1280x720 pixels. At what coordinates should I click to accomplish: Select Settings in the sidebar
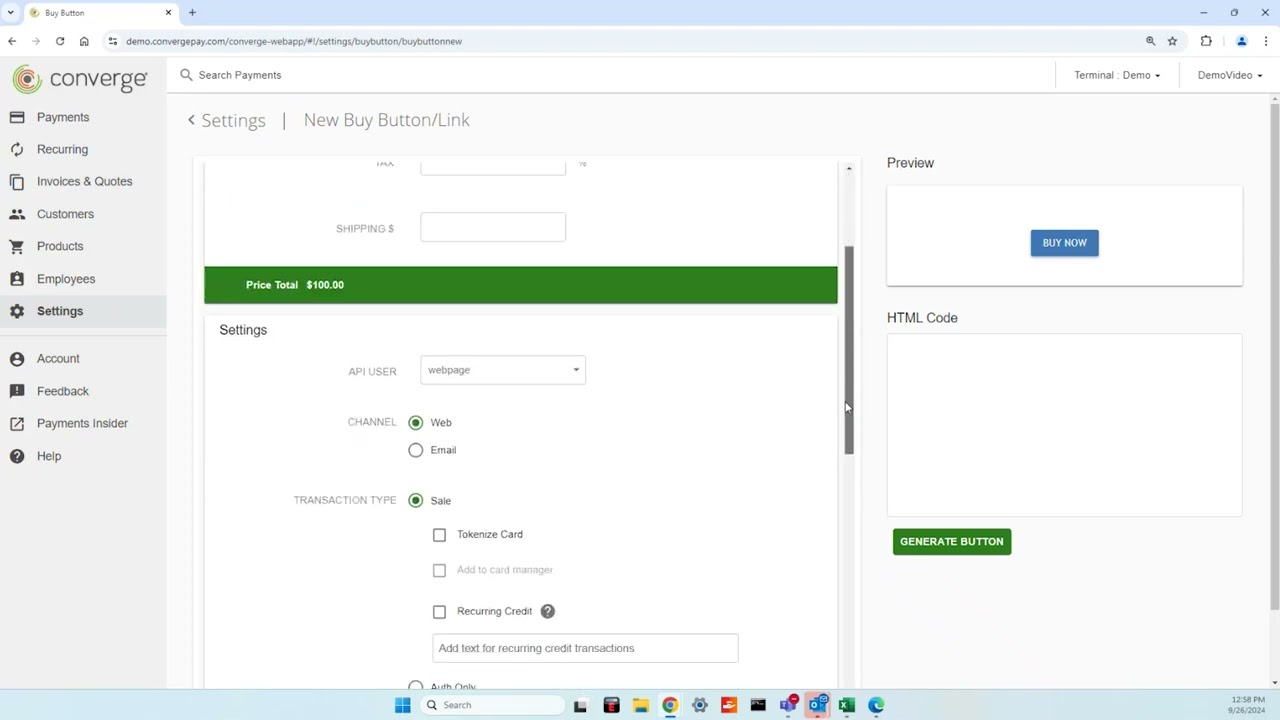pyautogui.click(x=60, y=311)
